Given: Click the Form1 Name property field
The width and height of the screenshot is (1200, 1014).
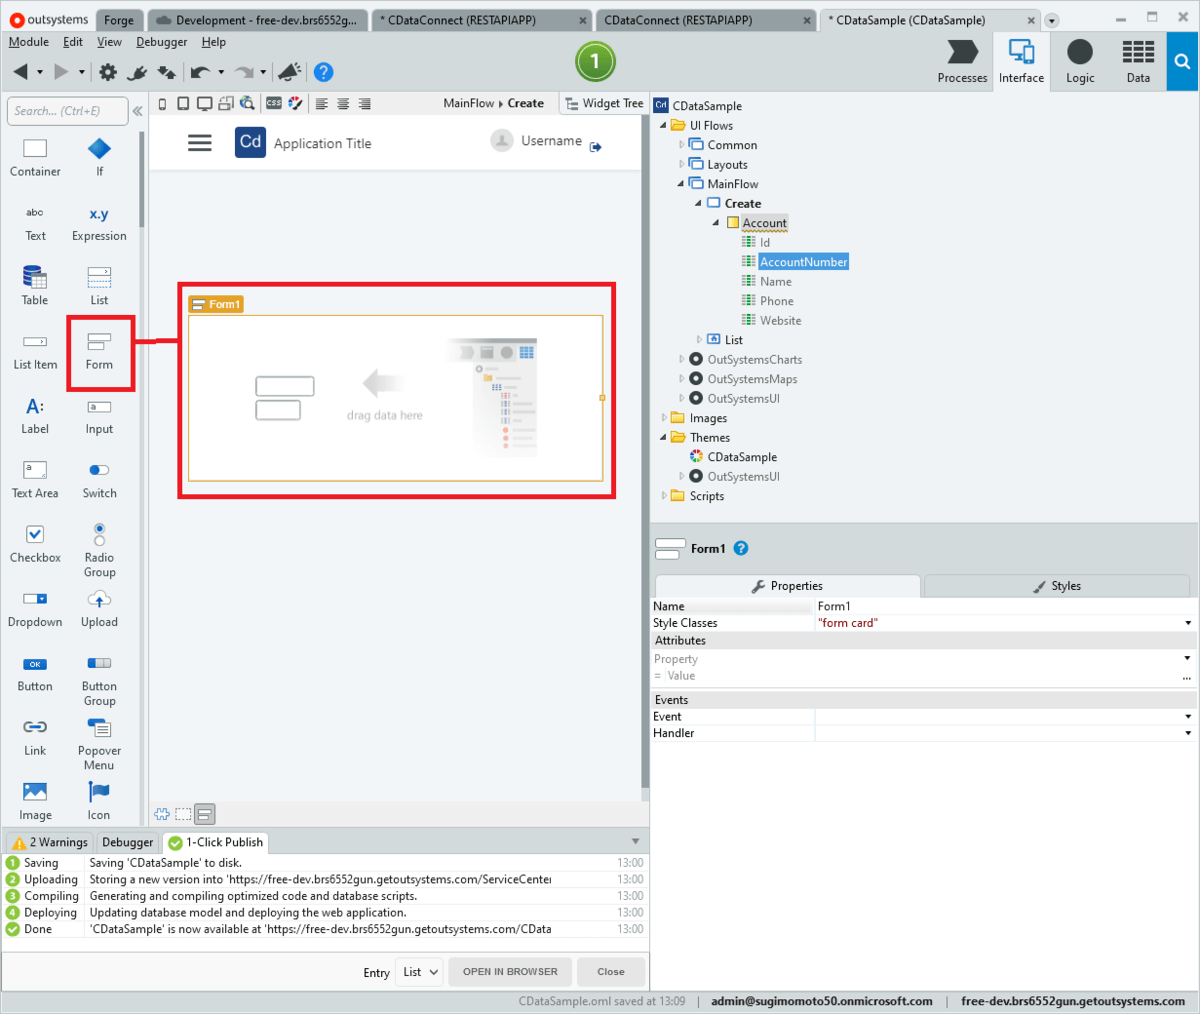Looking at the screenshot, I should 1006,606.
